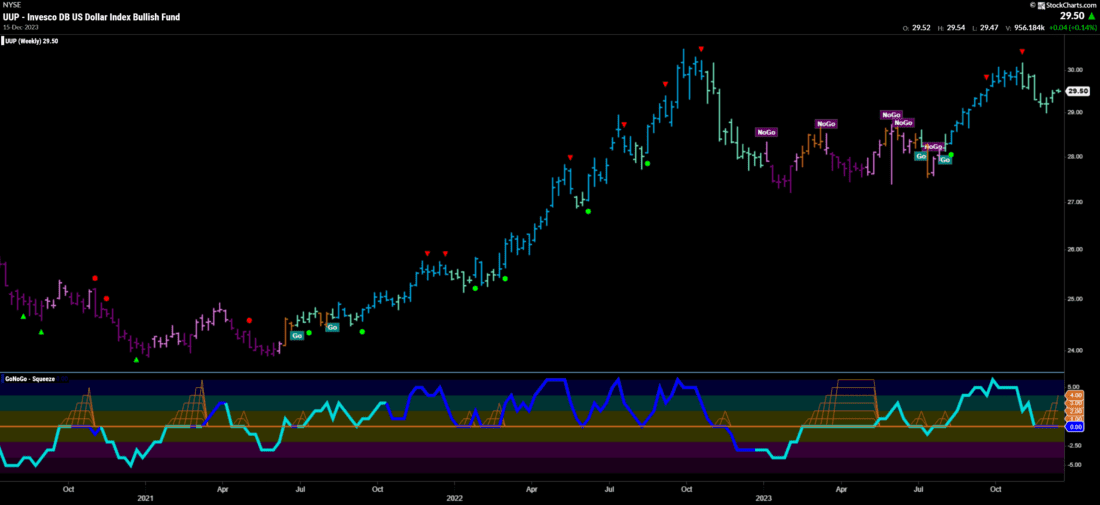Viewport: 1100px width, 505px height.
Task: Click the white legend swatch beside UUP (Weekly)
Action: [x=3, y=39]
